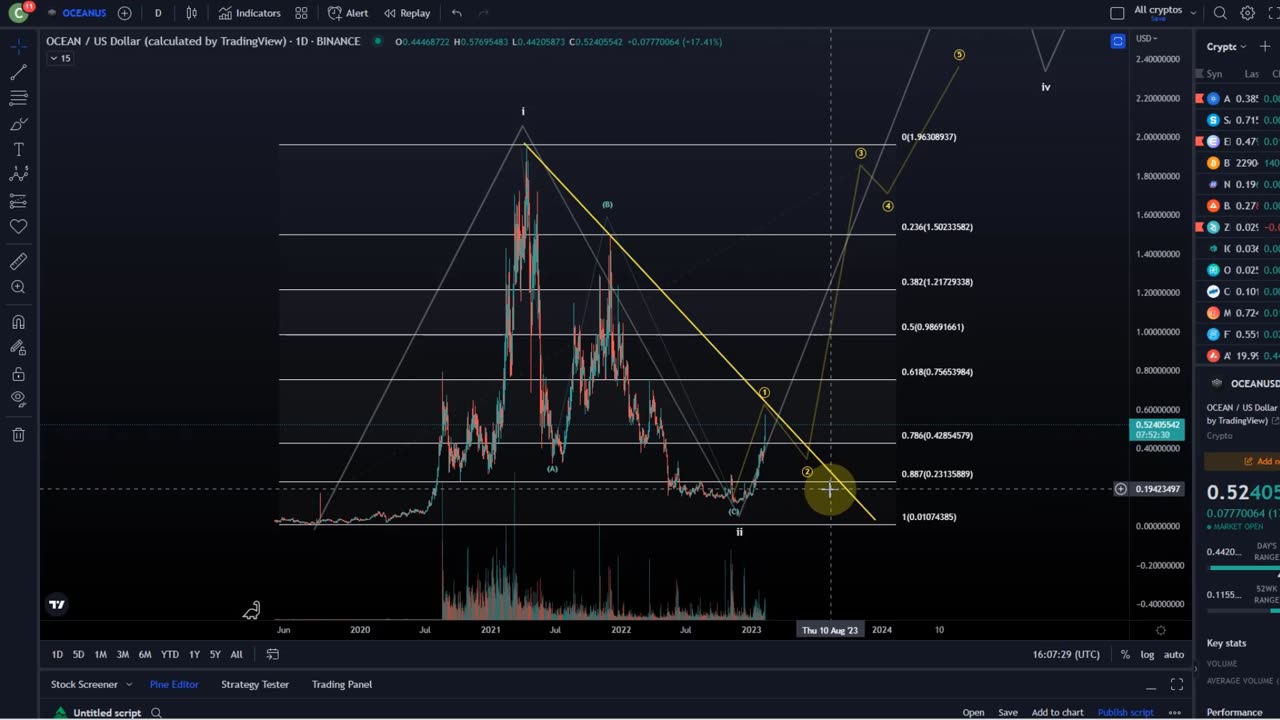The width and height of the screenshot is (1280, 720).
Task: Hide all drawings with eye icon
Action: pos(18,399)
